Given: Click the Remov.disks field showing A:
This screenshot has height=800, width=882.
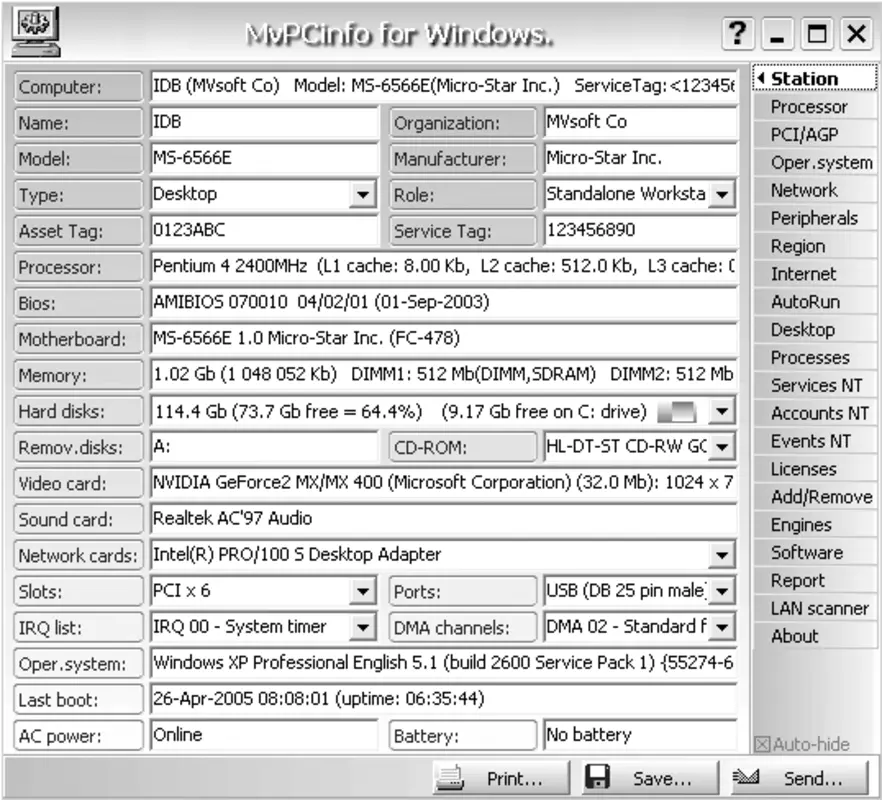Looking at the screenshot, I should coord(264,447).
